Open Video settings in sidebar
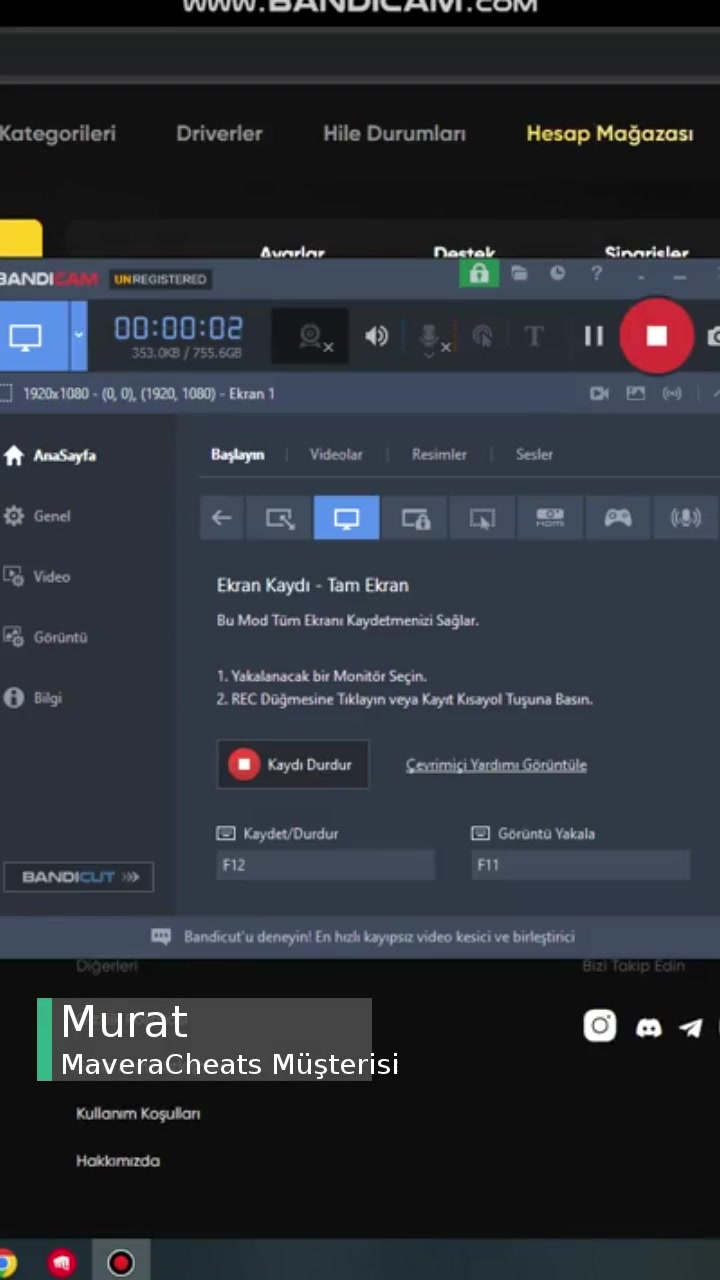720x1280 pixels. [37, 577]
